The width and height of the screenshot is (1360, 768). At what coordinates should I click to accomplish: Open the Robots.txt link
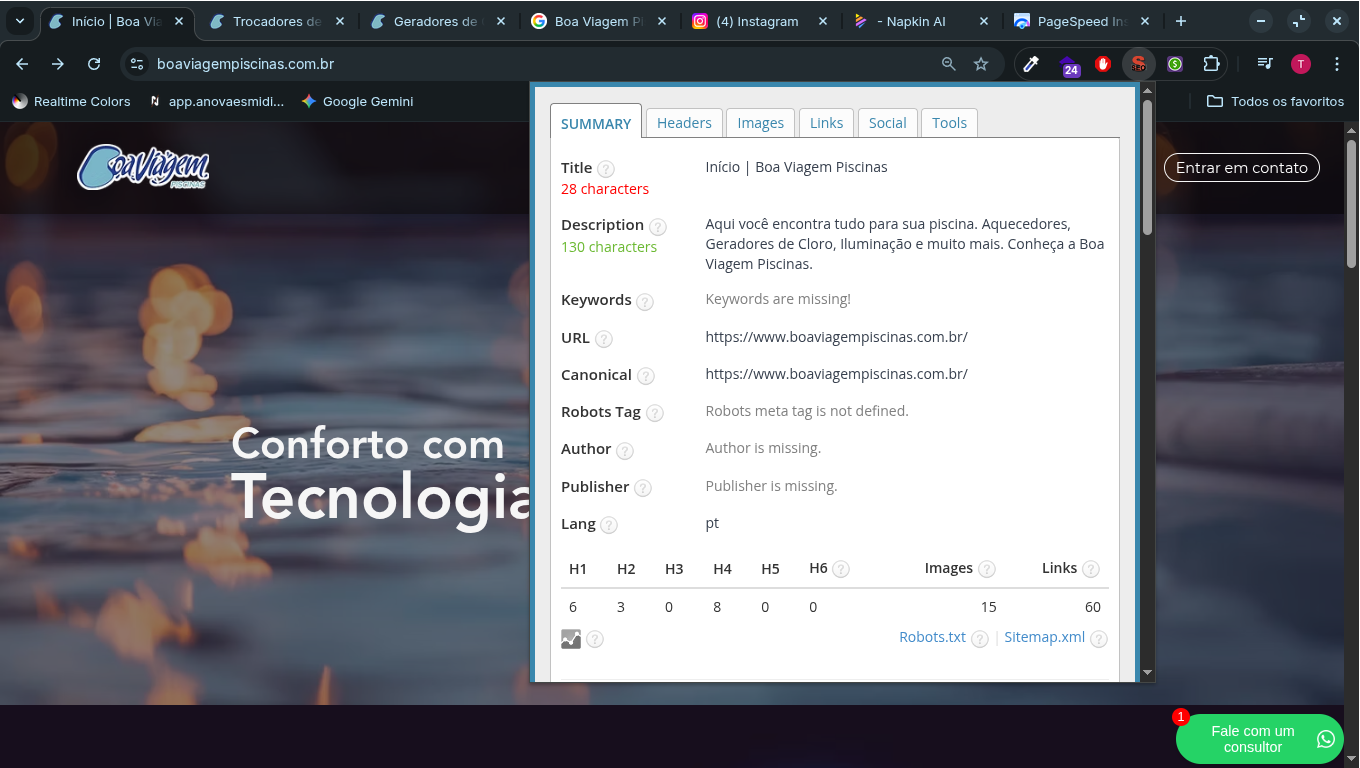click(x=932, y=637)
